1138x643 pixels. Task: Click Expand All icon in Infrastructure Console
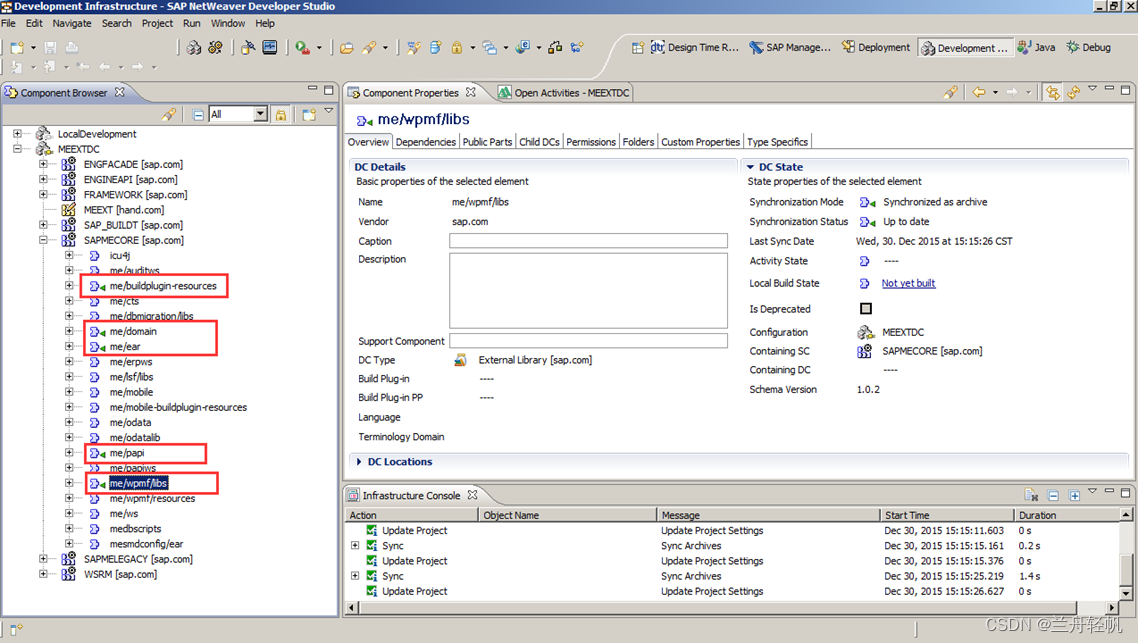tap(1074, 496)
